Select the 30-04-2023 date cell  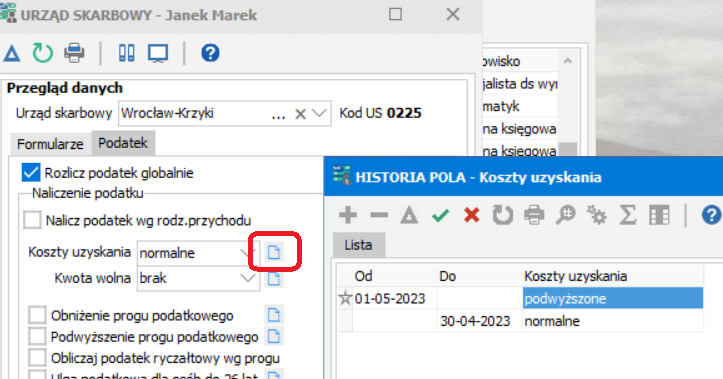point(480,321)
